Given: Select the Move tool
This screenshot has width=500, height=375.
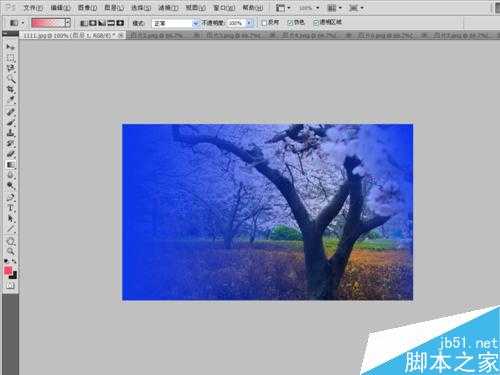Looking at the screenshot, I should tap(10, 47).
